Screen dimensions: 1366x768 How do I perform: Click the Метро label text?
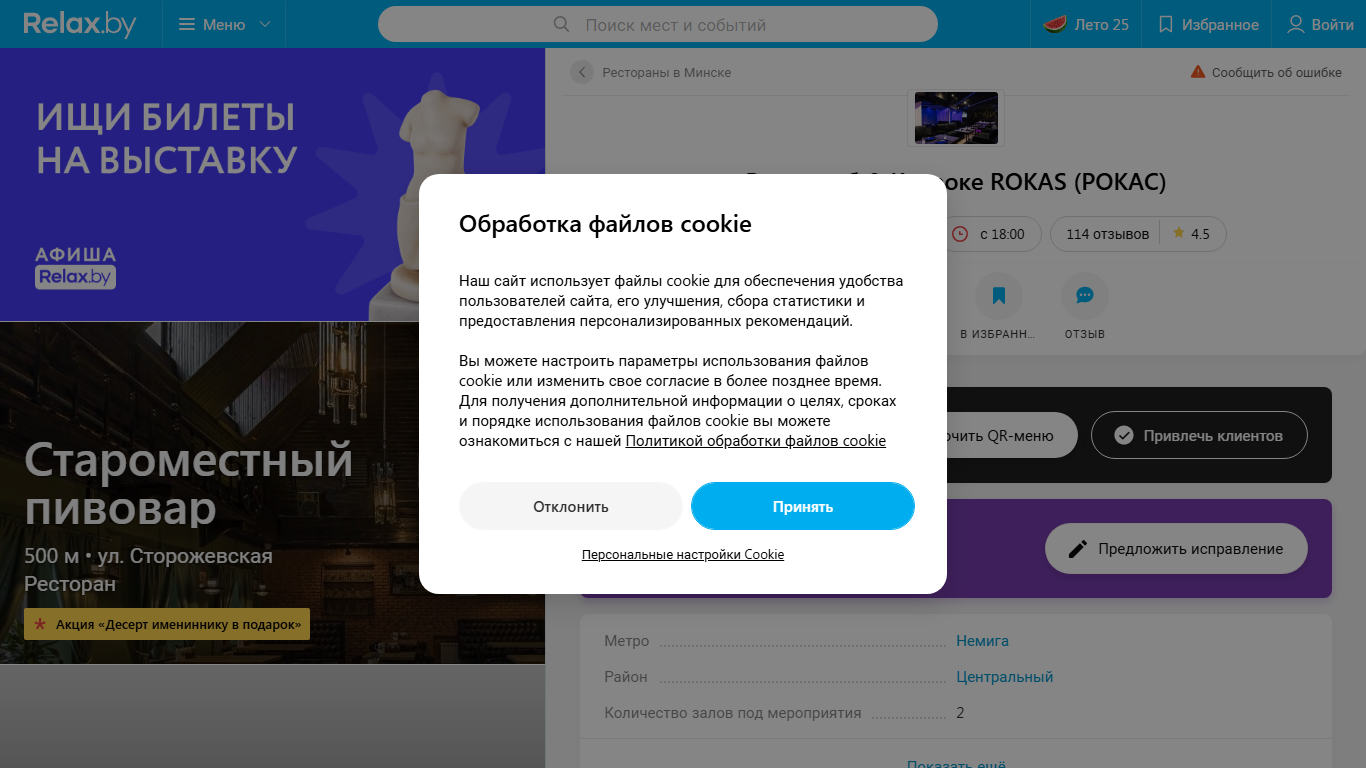627,641
